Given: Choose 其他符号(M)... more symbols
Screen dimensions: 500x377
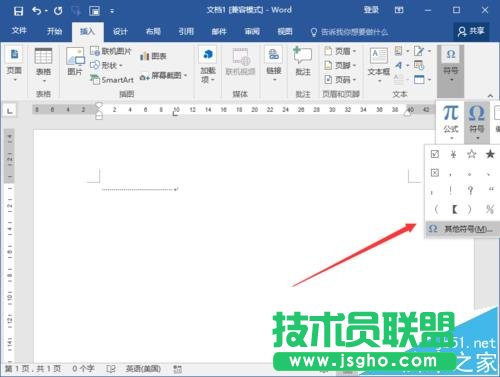Looking at the screenshot, I should (463, 229).
